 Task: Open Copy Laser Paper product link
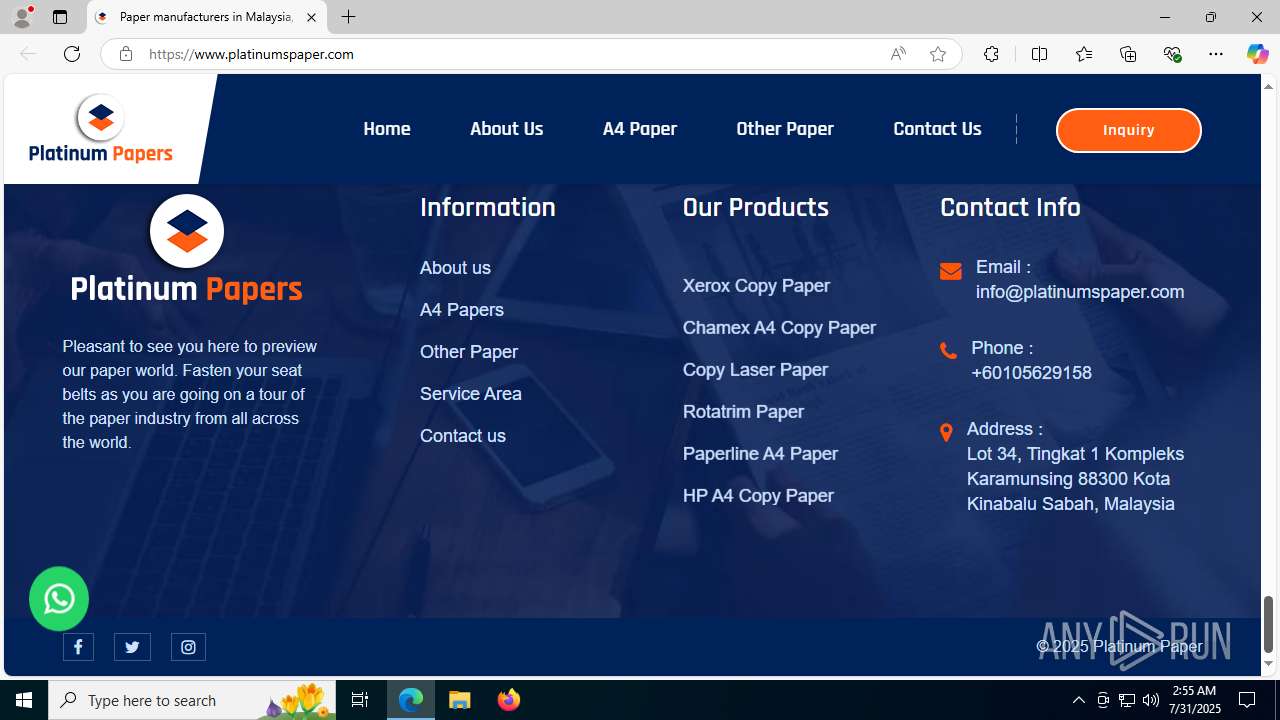pos(755,370)
